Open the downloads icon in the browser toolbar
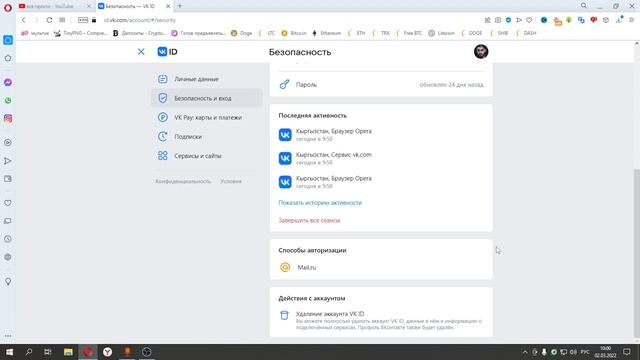640x360 pixels. pos(619,20)
